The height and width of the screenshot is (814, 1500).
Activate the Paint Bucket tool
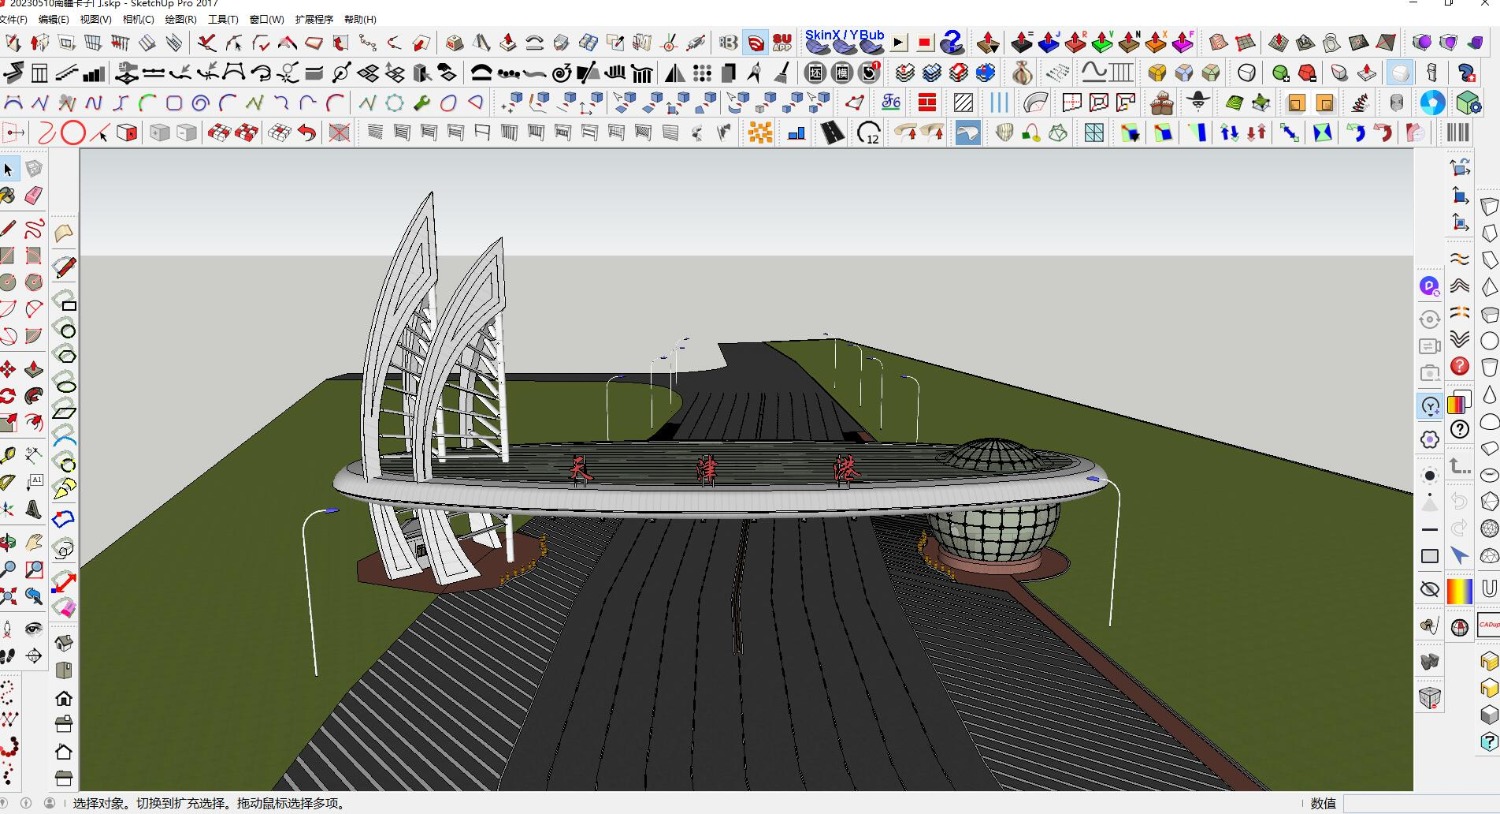pos(8,195)
